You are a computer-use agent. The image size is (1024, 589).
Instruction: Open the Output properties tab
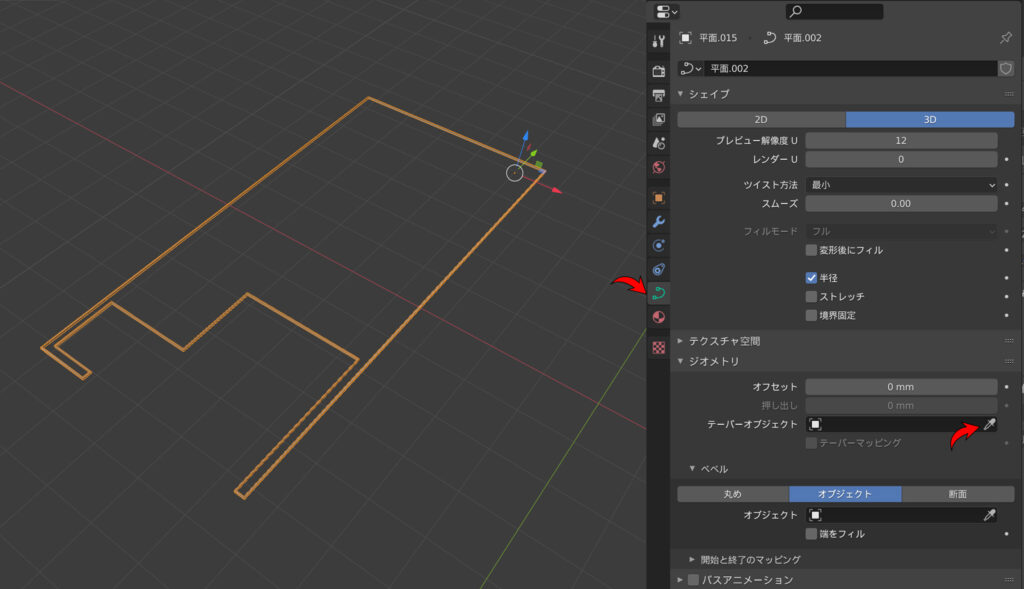(658, 95)
